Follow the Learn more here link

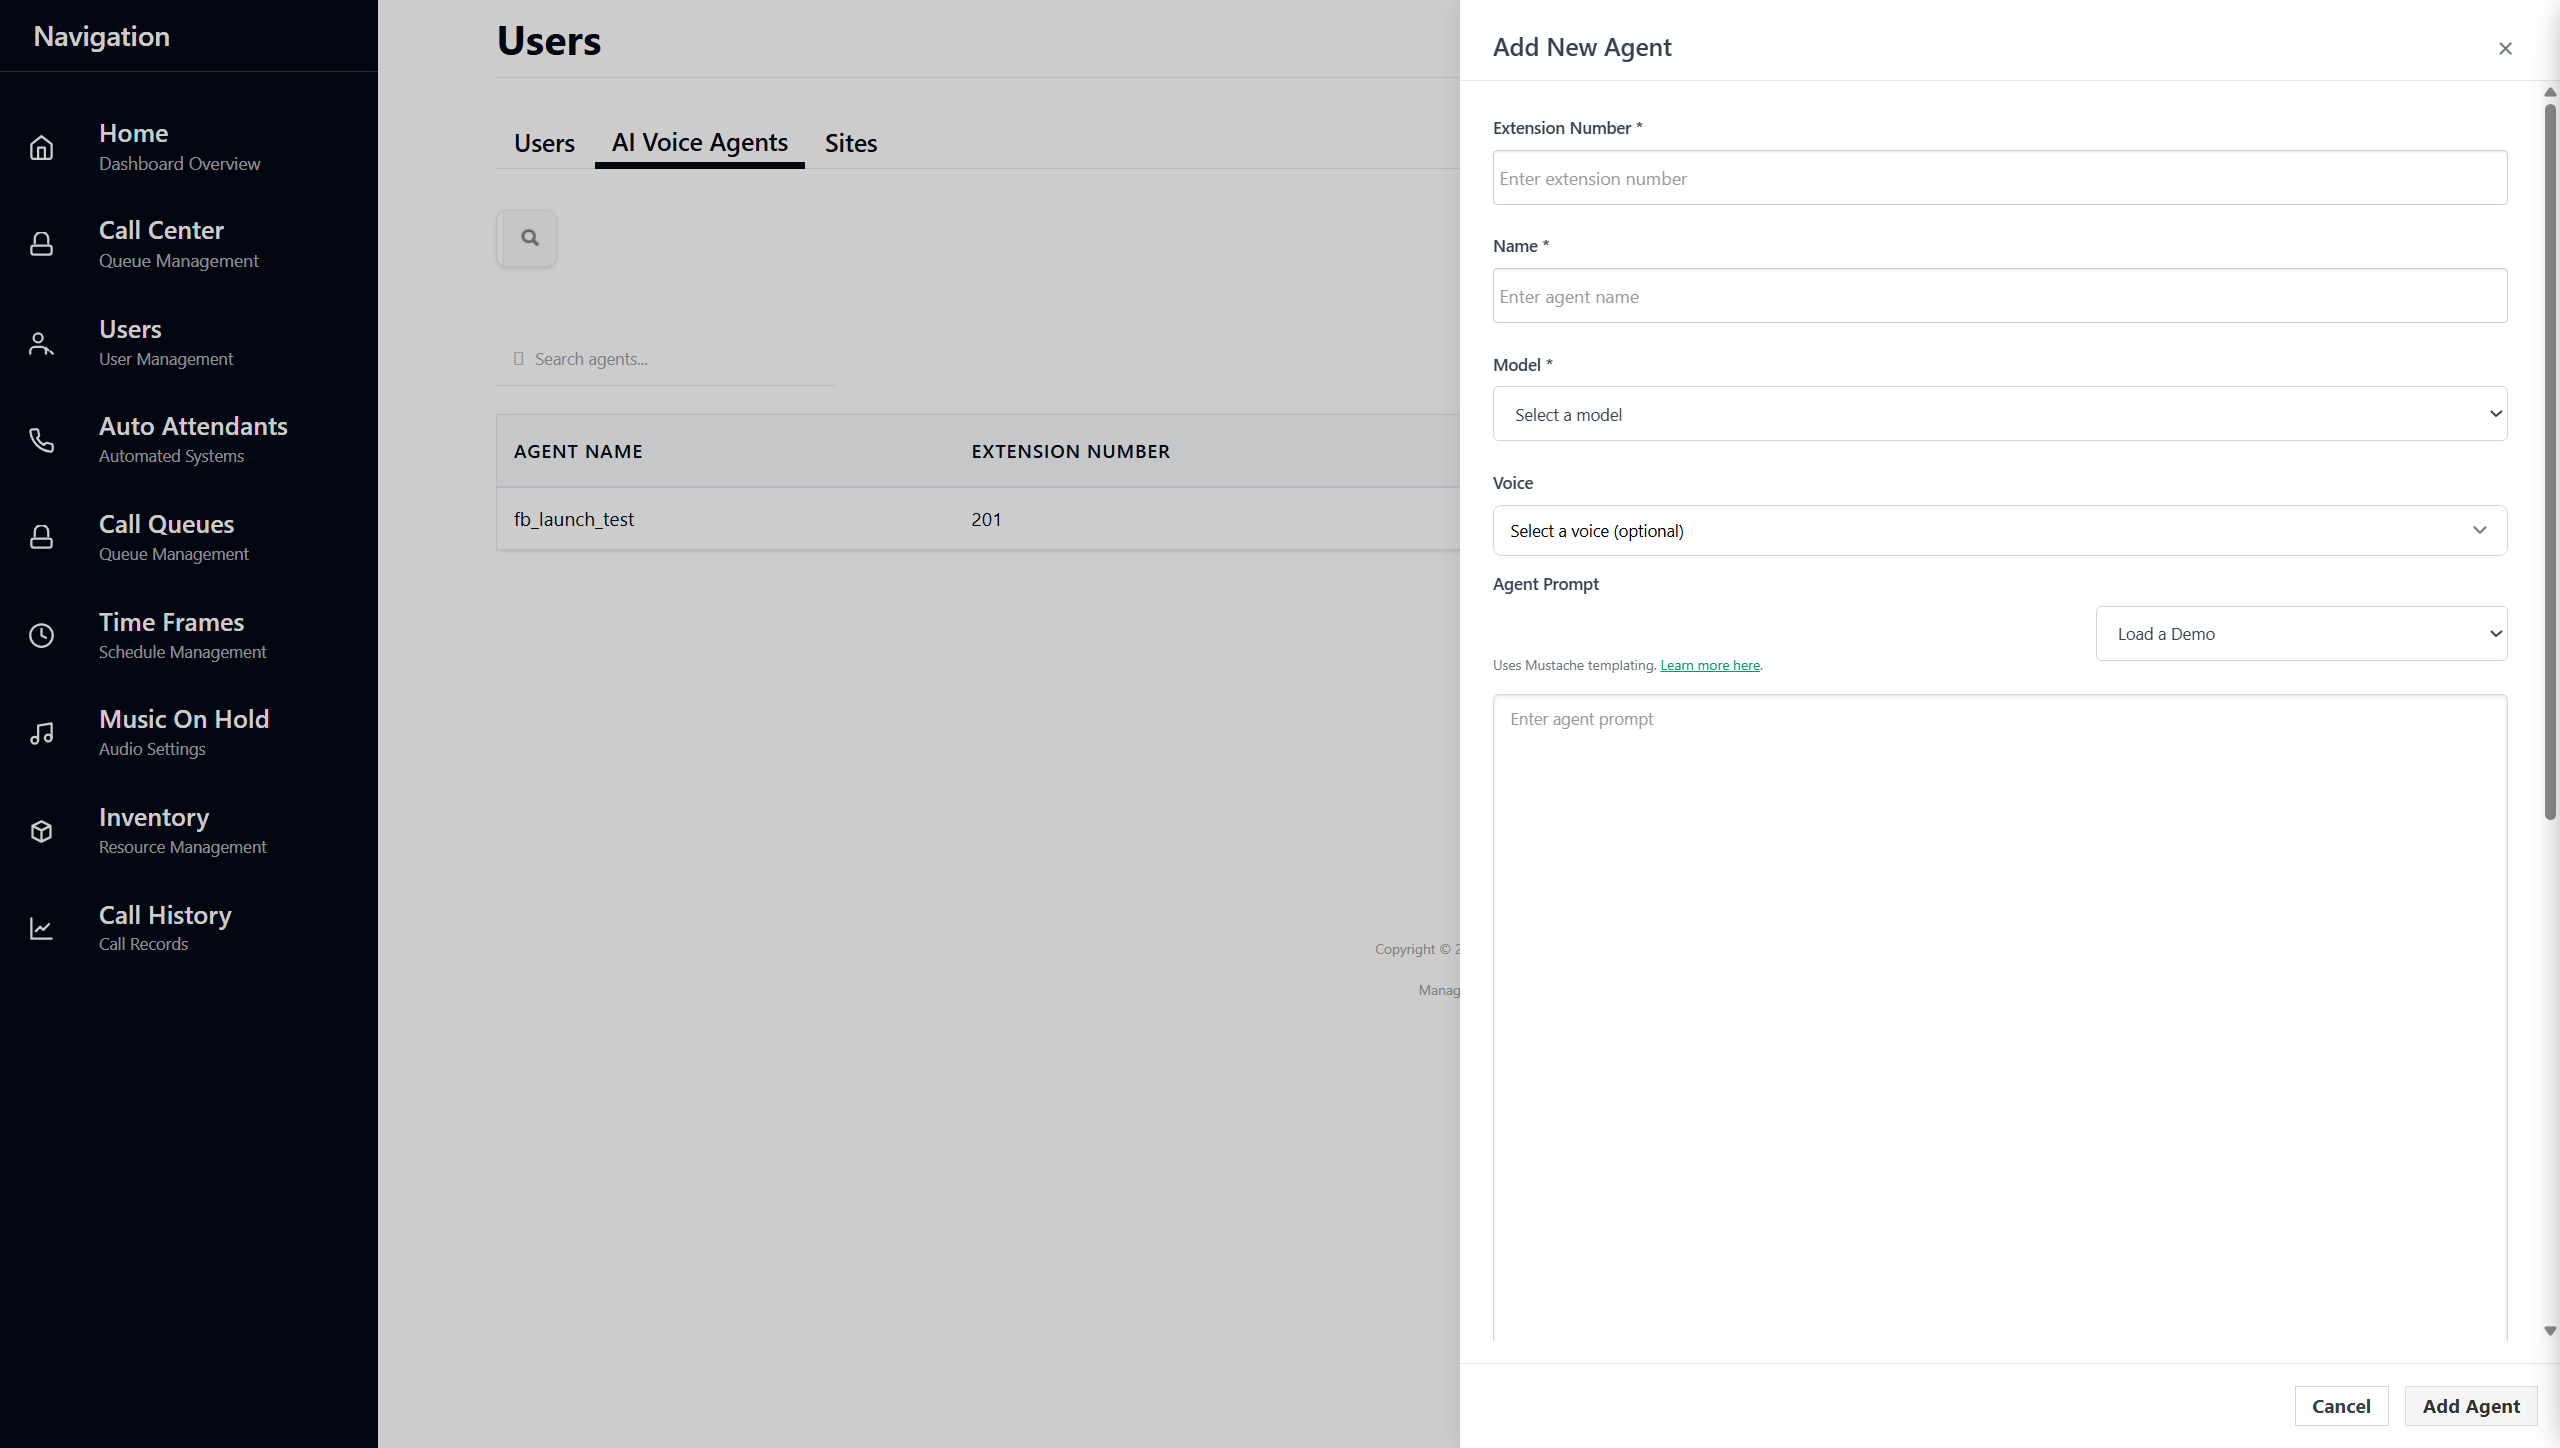click(x=1710, y=666)
